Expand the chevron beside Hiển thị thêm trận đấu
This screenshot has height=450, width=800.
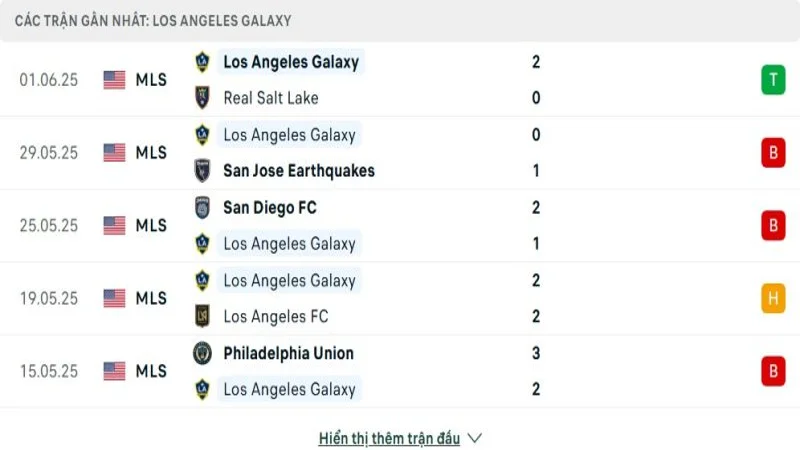coord(475,438)
